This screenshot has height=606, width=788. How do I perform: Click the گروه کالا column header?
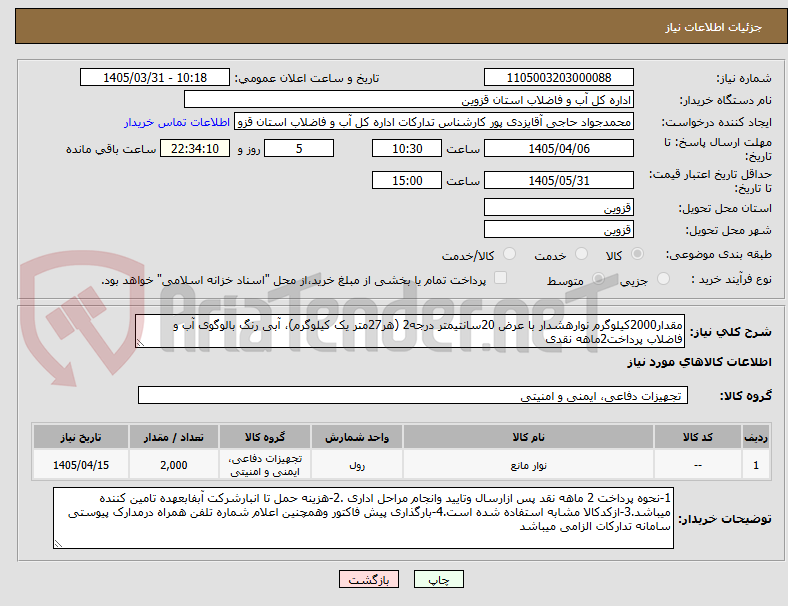[x=265, y=437]
